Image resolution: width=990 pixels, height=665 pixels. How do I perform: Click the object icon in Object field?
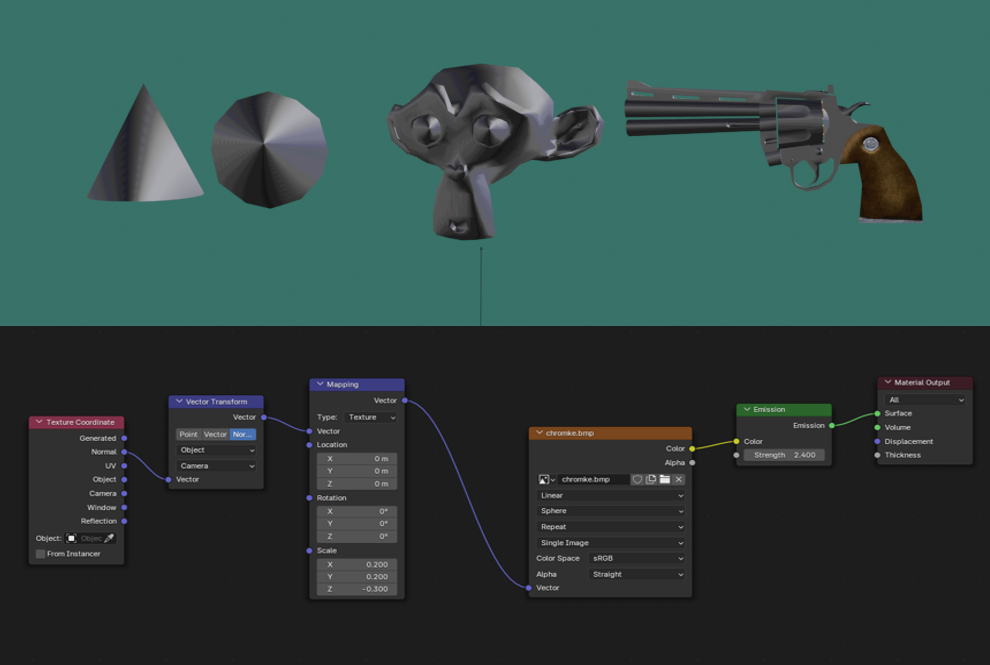71,538
